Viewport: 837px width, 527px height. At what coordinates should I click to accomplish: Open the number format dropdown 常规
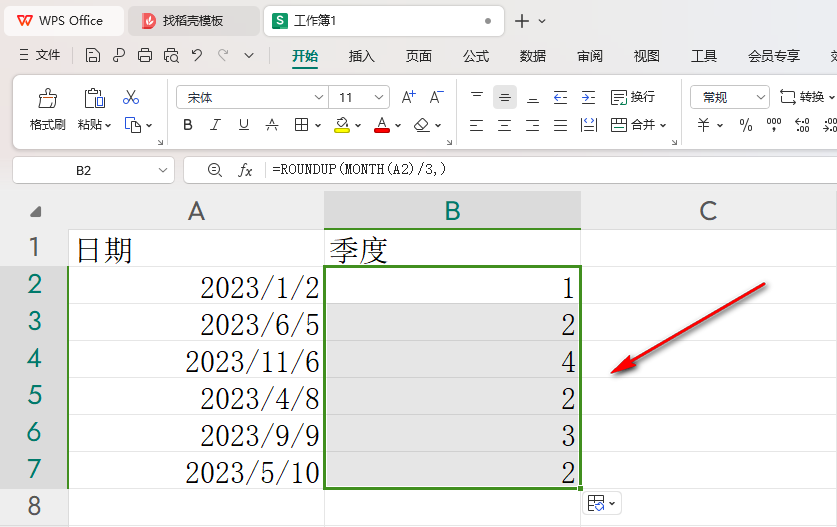click(x=761, y=97)
